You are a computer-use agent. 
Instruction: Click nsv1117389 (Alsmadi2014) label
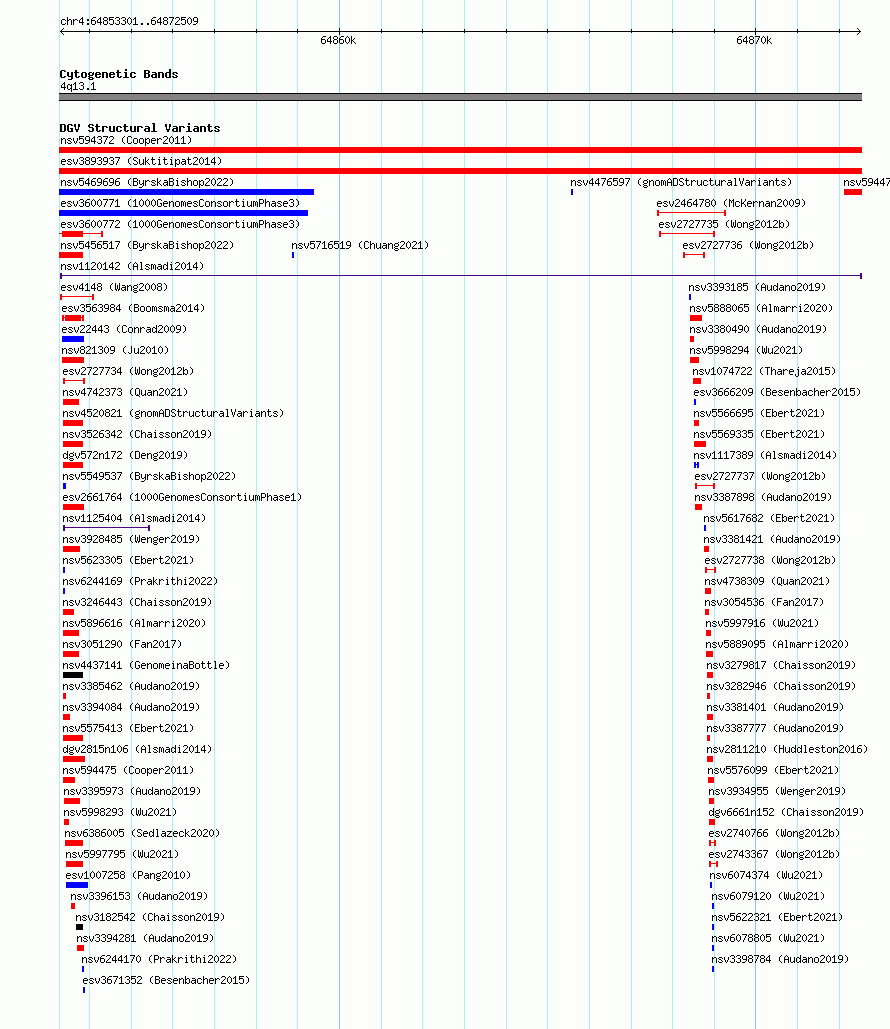(765, 455)
